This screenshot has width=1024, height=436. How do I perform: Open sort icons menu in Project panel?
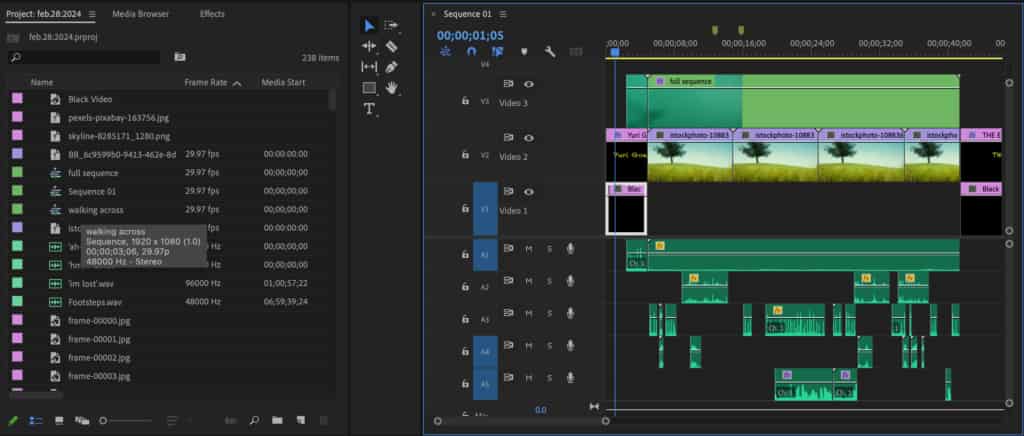click(x=172, y=421)
